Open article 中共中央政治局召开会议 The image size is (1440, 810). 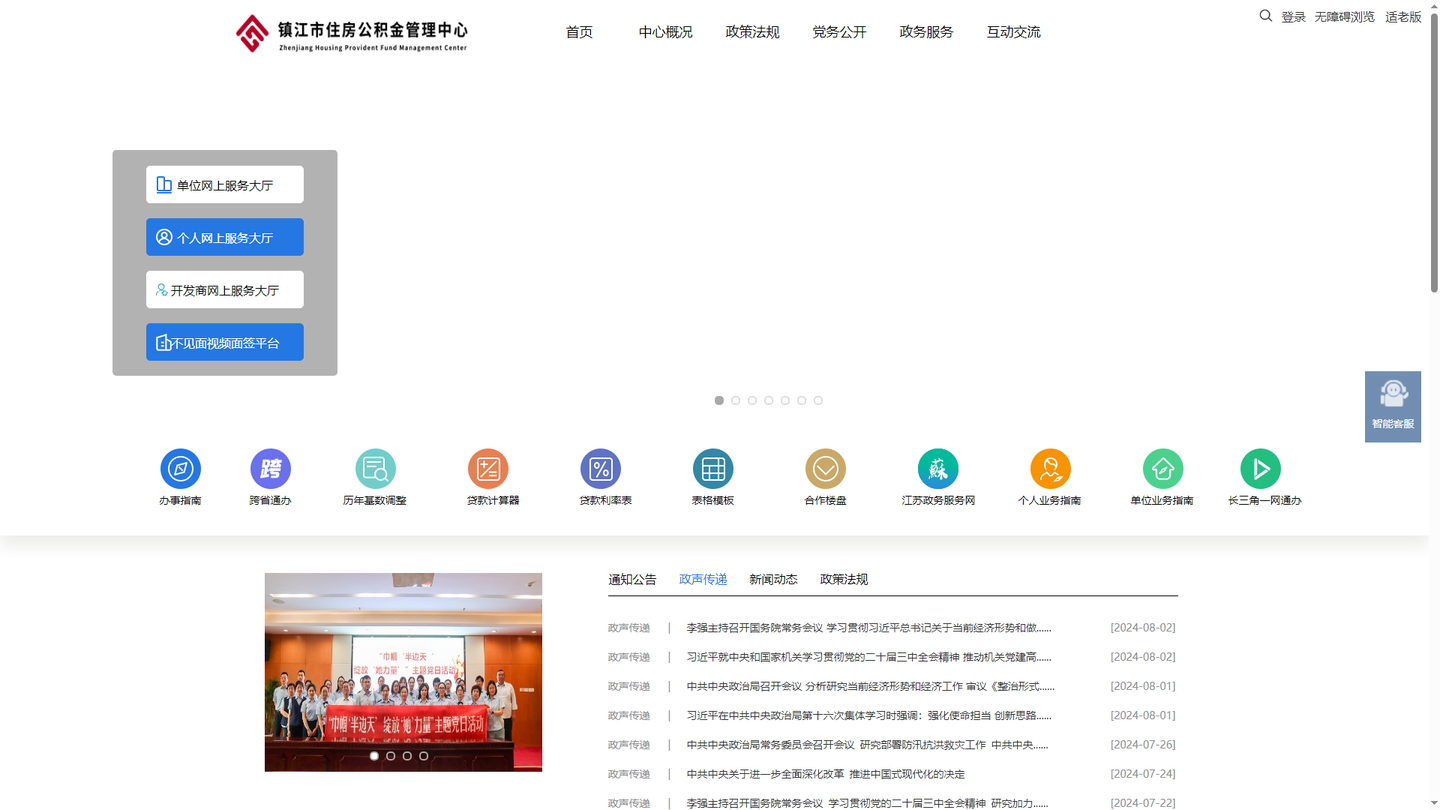(870, 686)
